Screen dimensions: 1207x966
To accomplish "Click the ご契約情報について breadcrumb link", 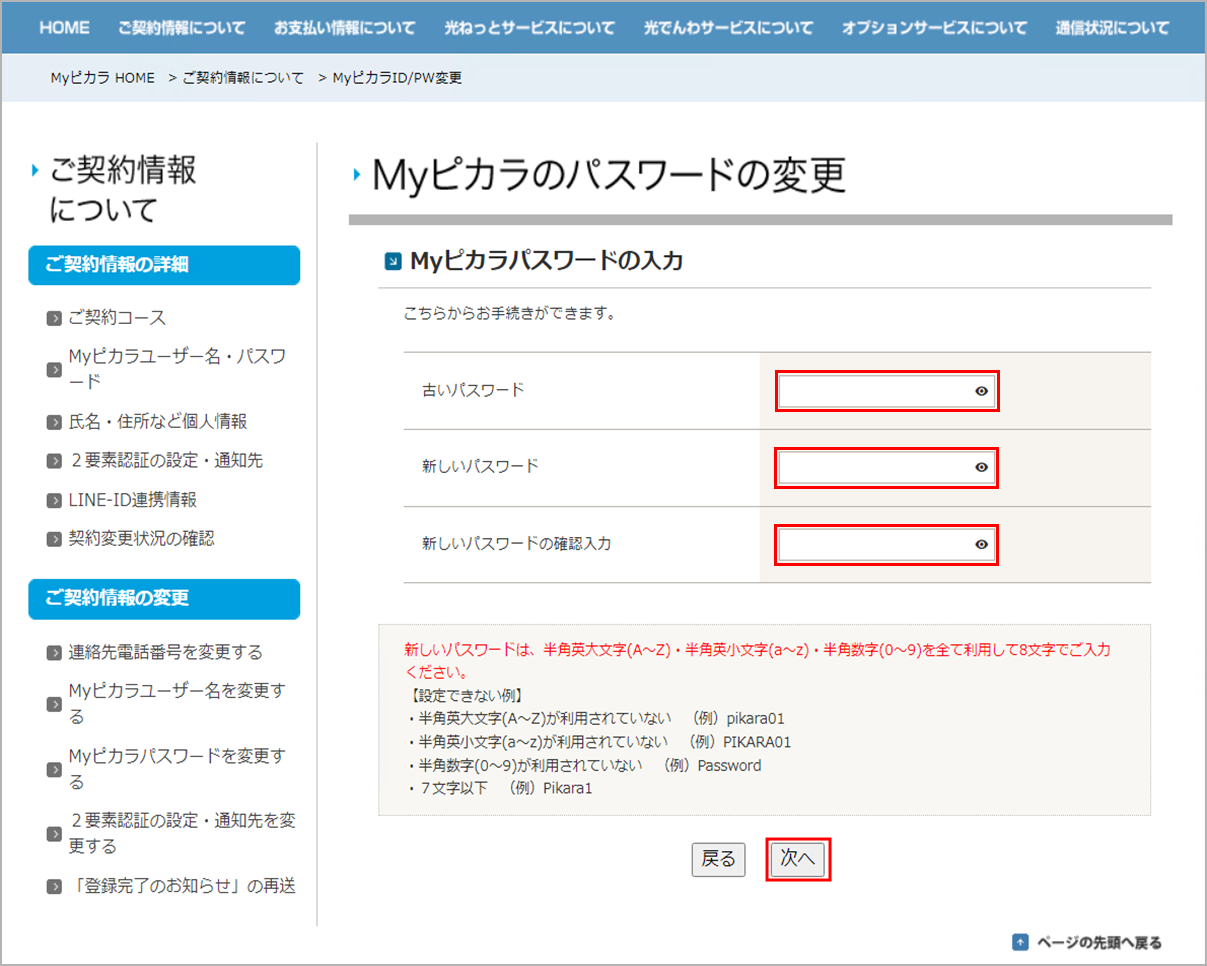I will (x=243, y=77).
